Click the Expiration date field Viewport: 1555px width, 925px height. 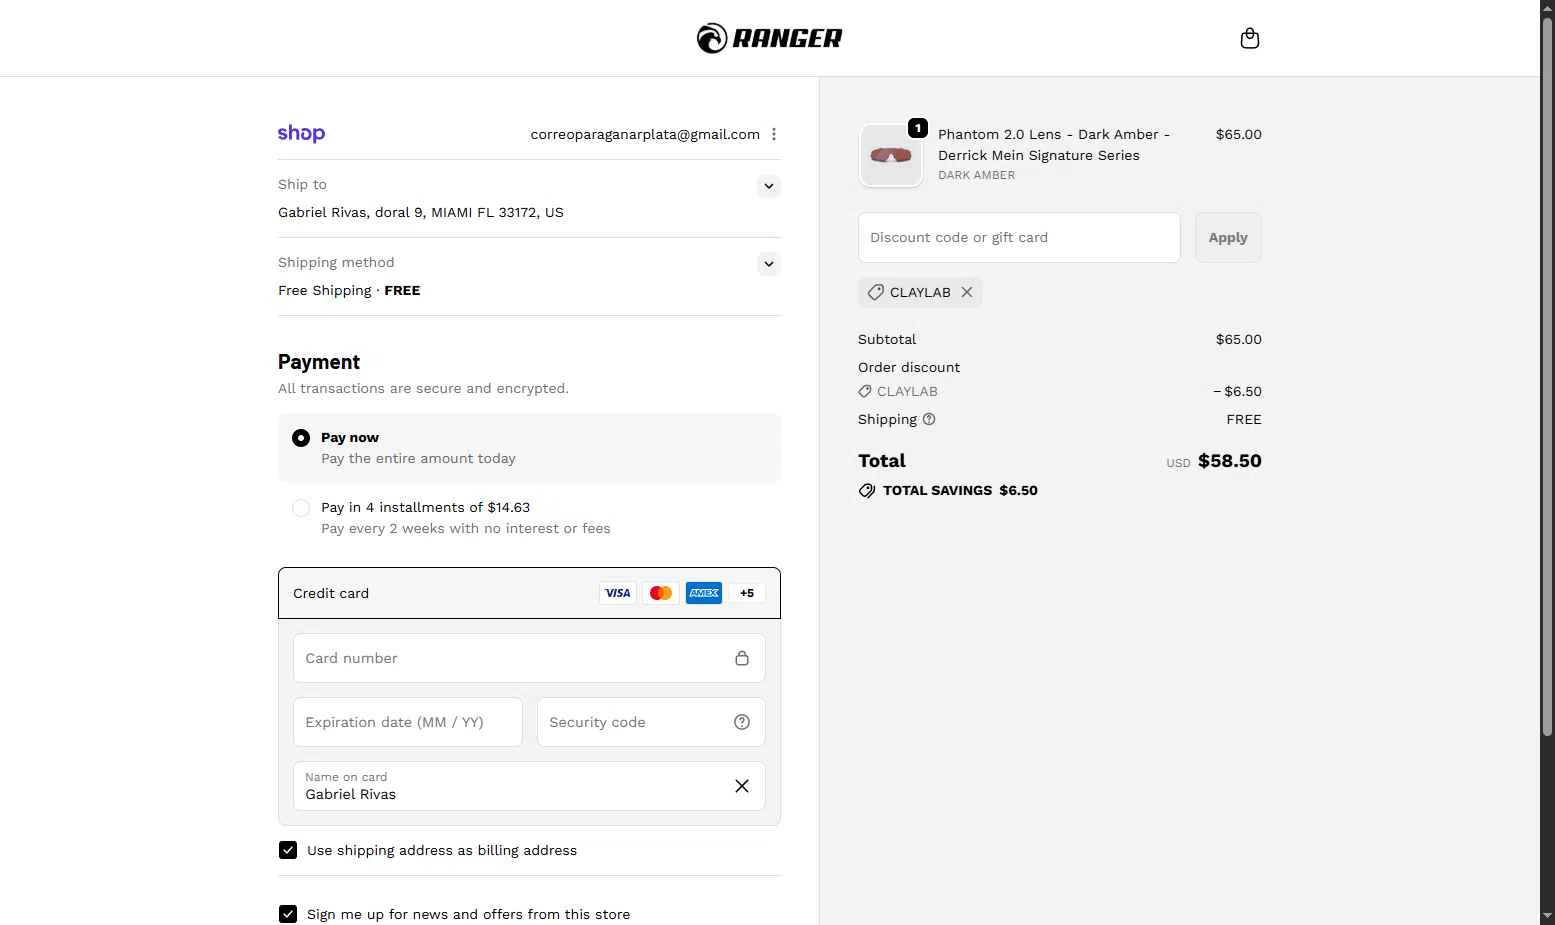(x=408, y=722)
